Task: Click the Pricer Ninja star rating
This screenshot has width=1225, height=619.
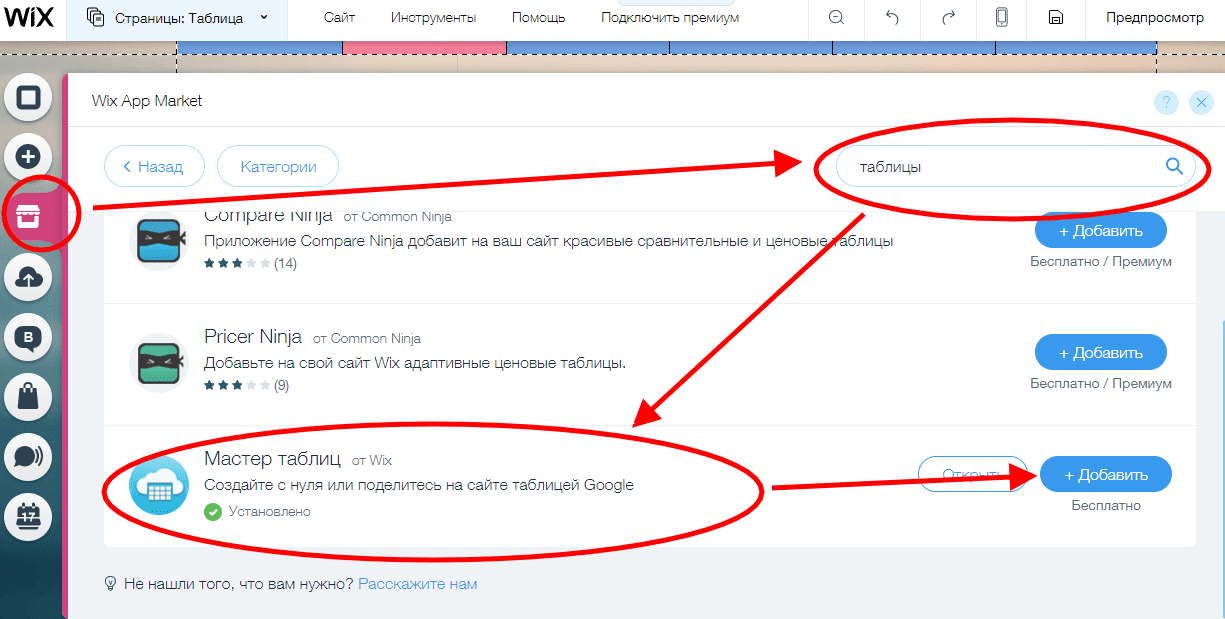Action: [236, 385]
